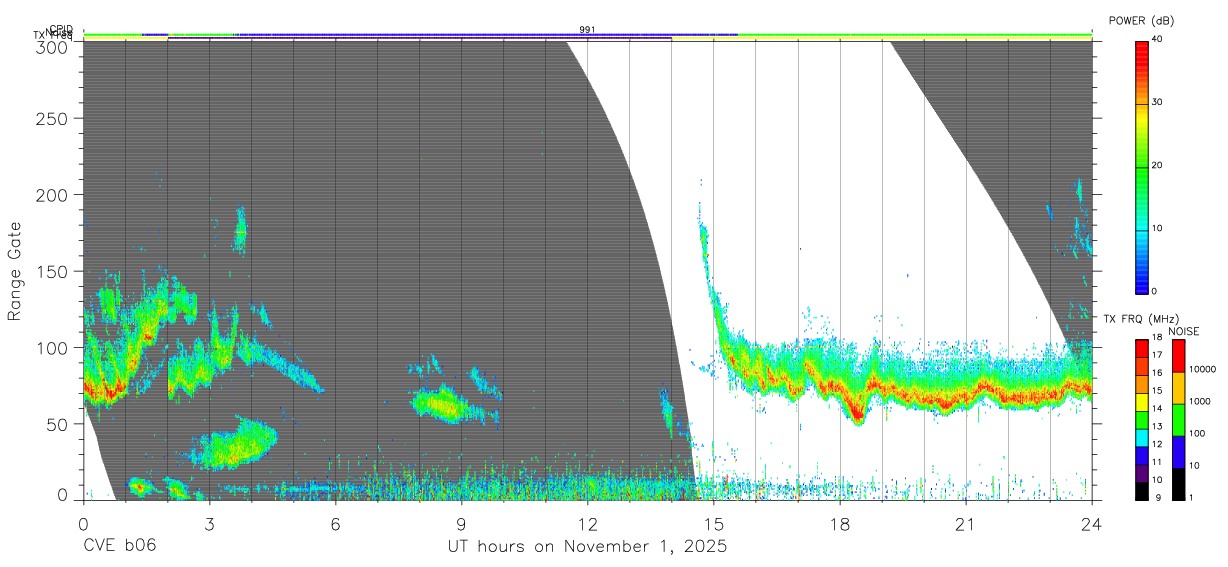Click the 200 range gate tick label
The height and width of the screenshot is (567, 1228).
[x=53, y=194]
